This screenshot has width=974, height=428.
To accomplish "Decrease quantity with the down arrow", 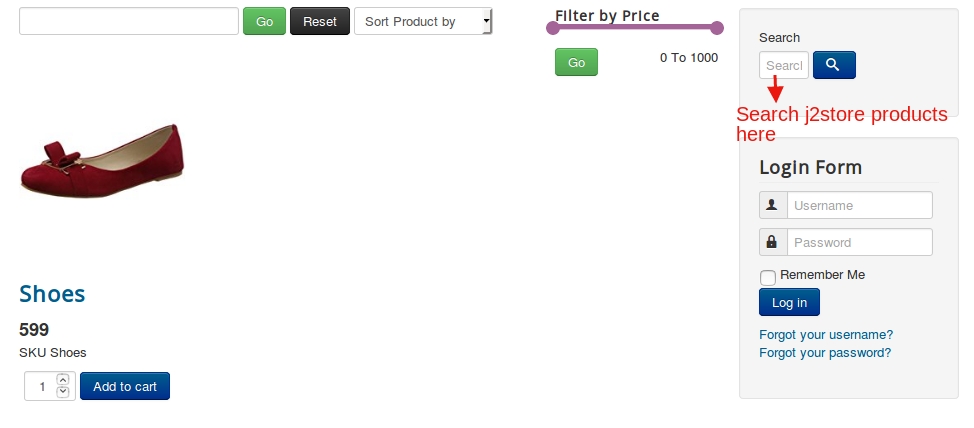I will tap(63, 391).
